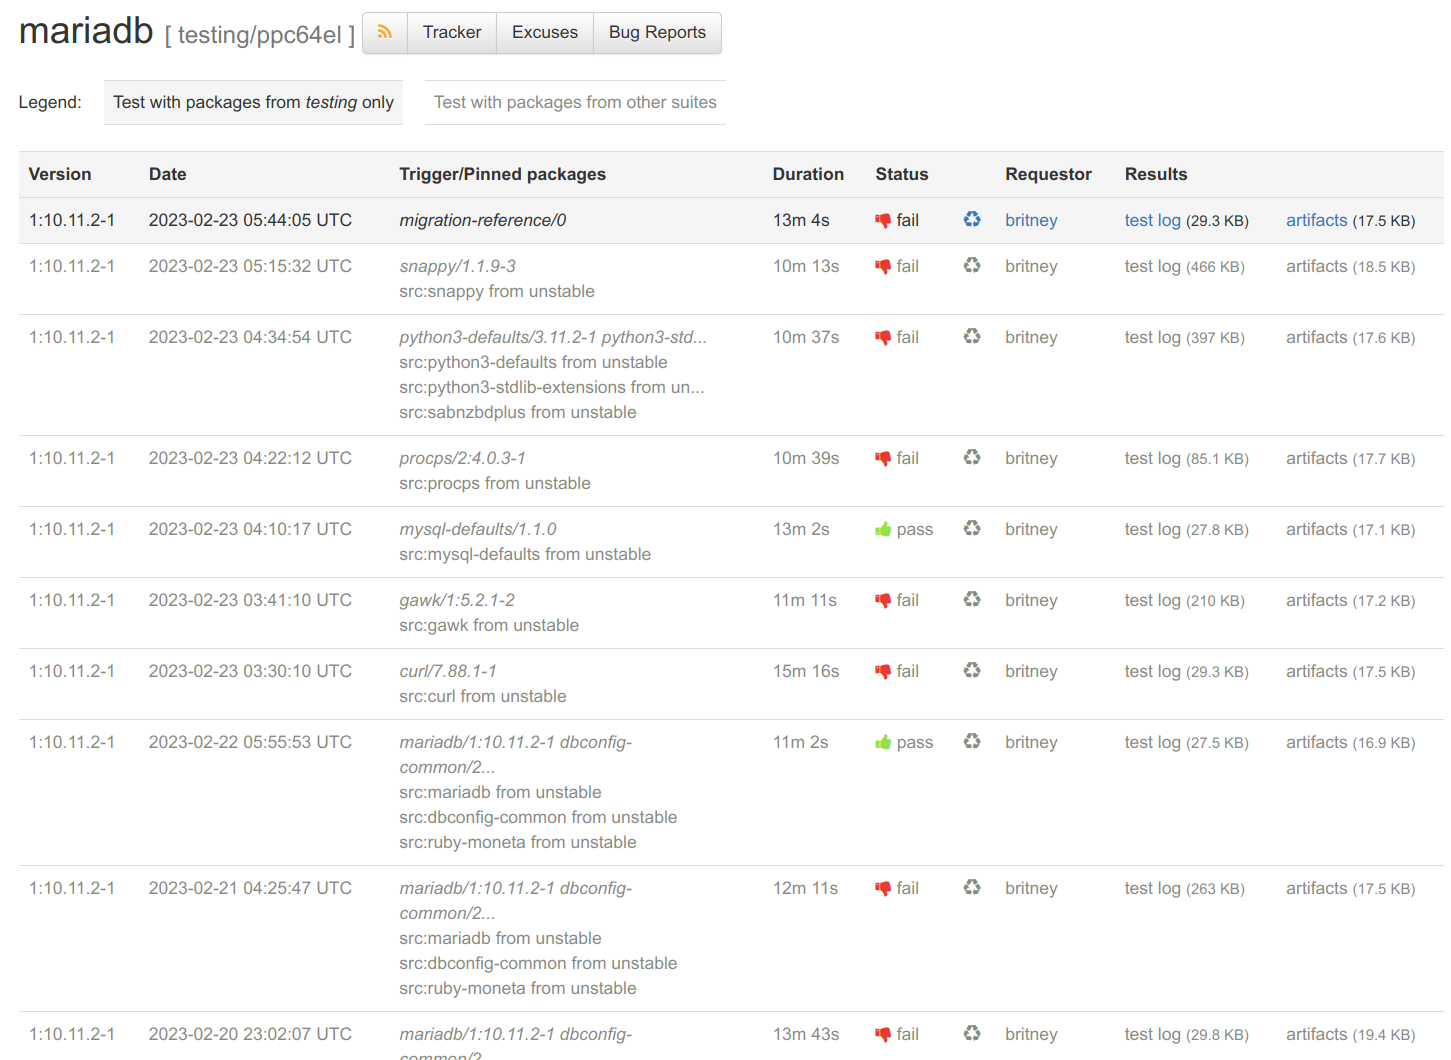Viewport: 1451px width, 1060px height.
Task: Click the RSS feed icon button
Action: point(385,33)
